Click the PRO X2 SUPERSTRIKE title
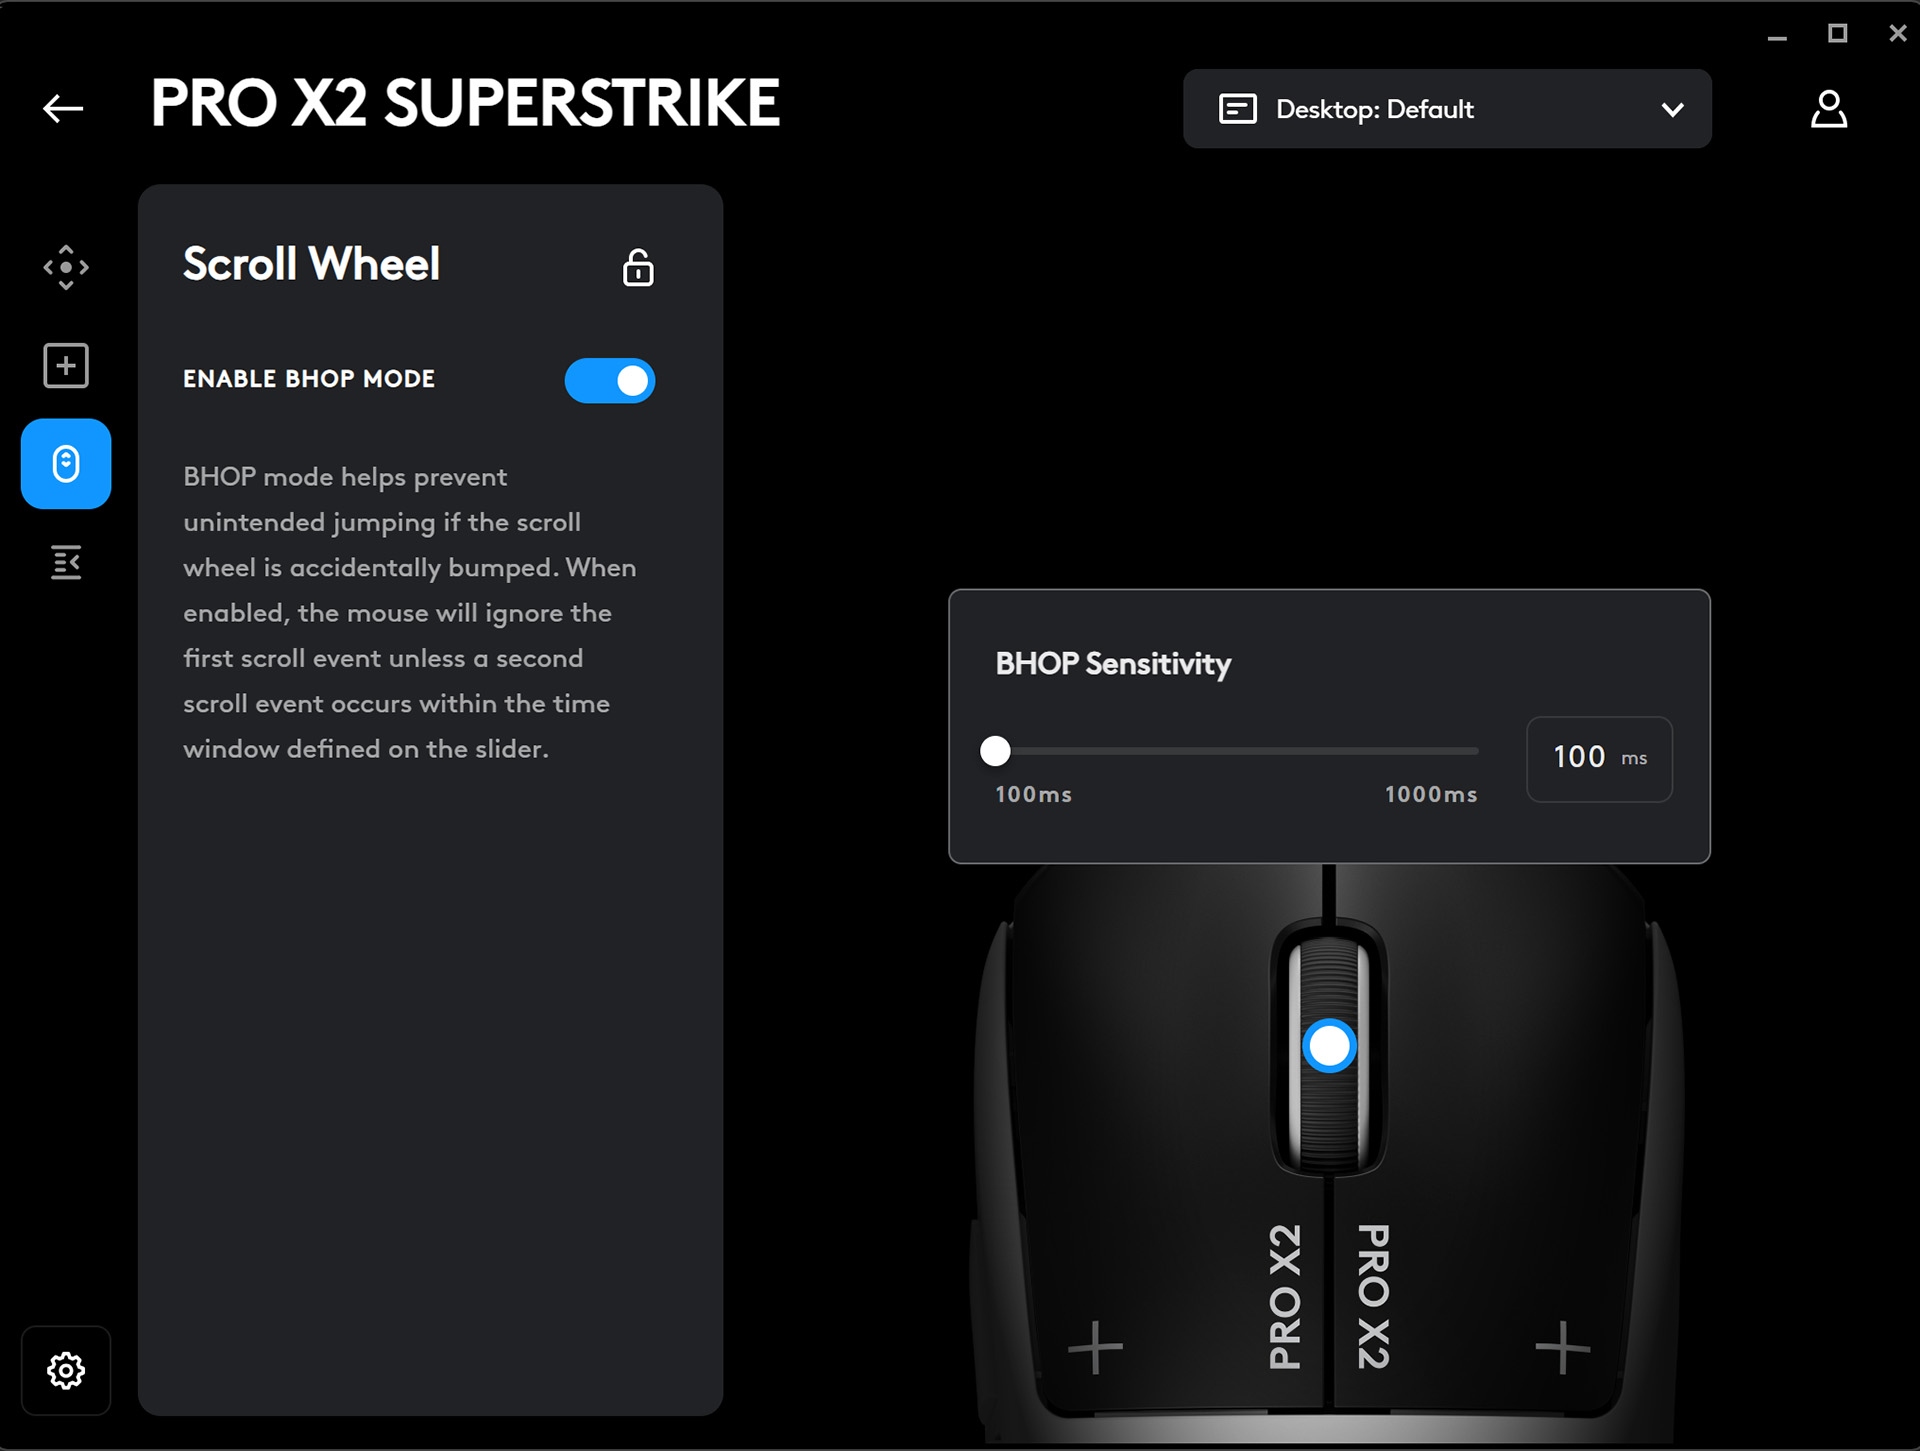1920x1451 pixels. [x=465, y=103]
